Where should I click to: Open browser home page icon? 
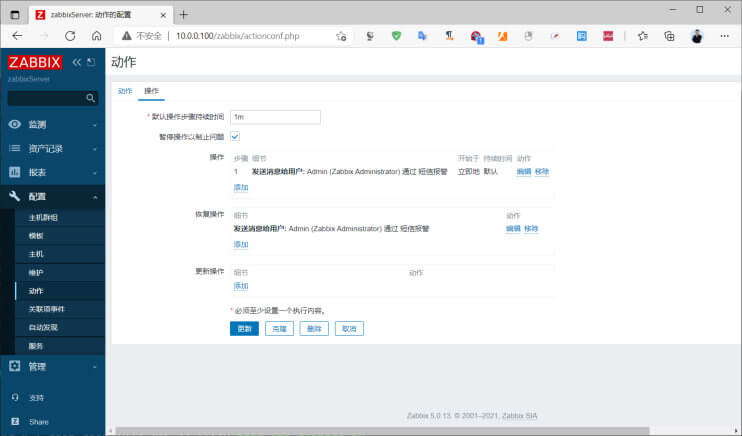[97, 36]
